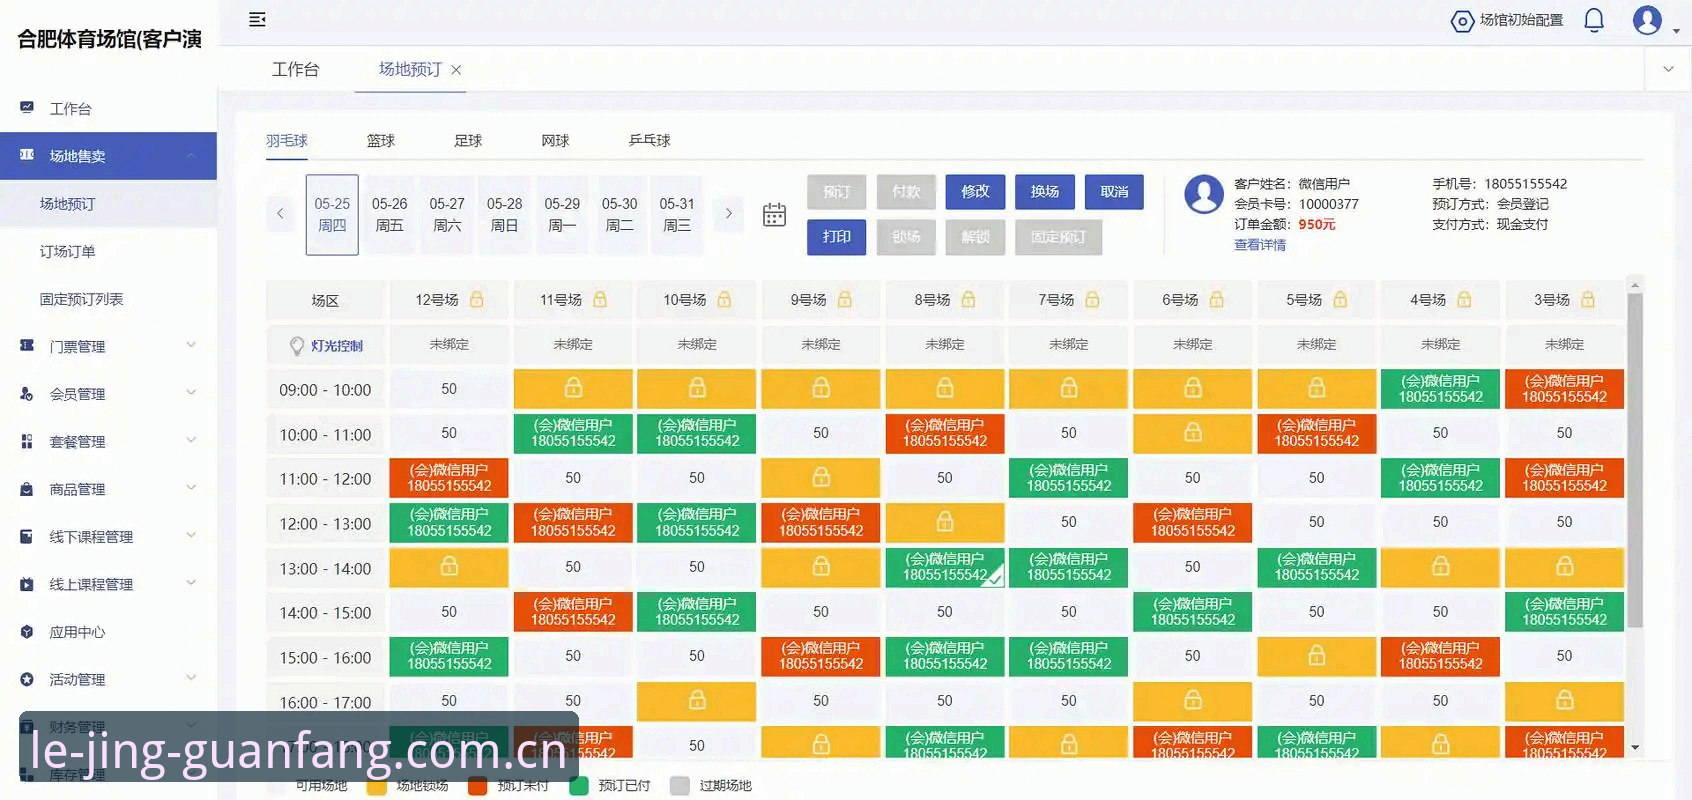Select locked 10号场 slot at 16:00 - 17:00

tap(697, 701)
